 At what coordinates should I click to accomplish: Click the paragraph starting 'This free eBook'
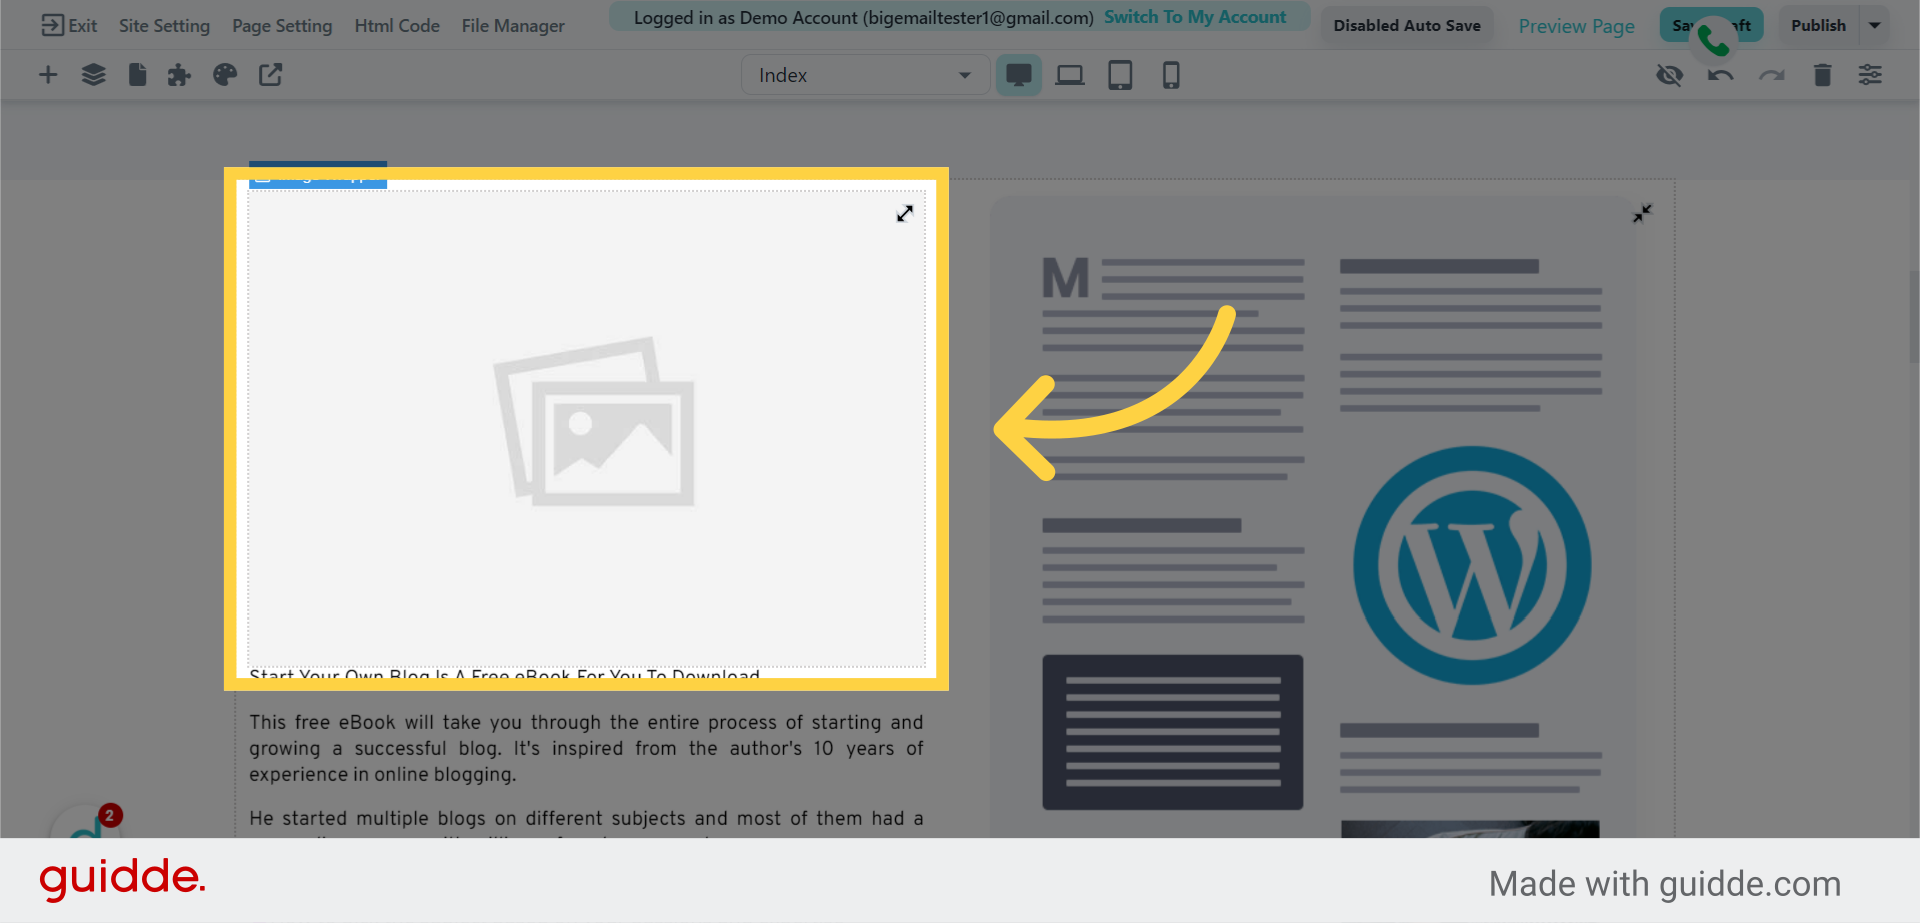pyautogui.click(x=586, y=748)
